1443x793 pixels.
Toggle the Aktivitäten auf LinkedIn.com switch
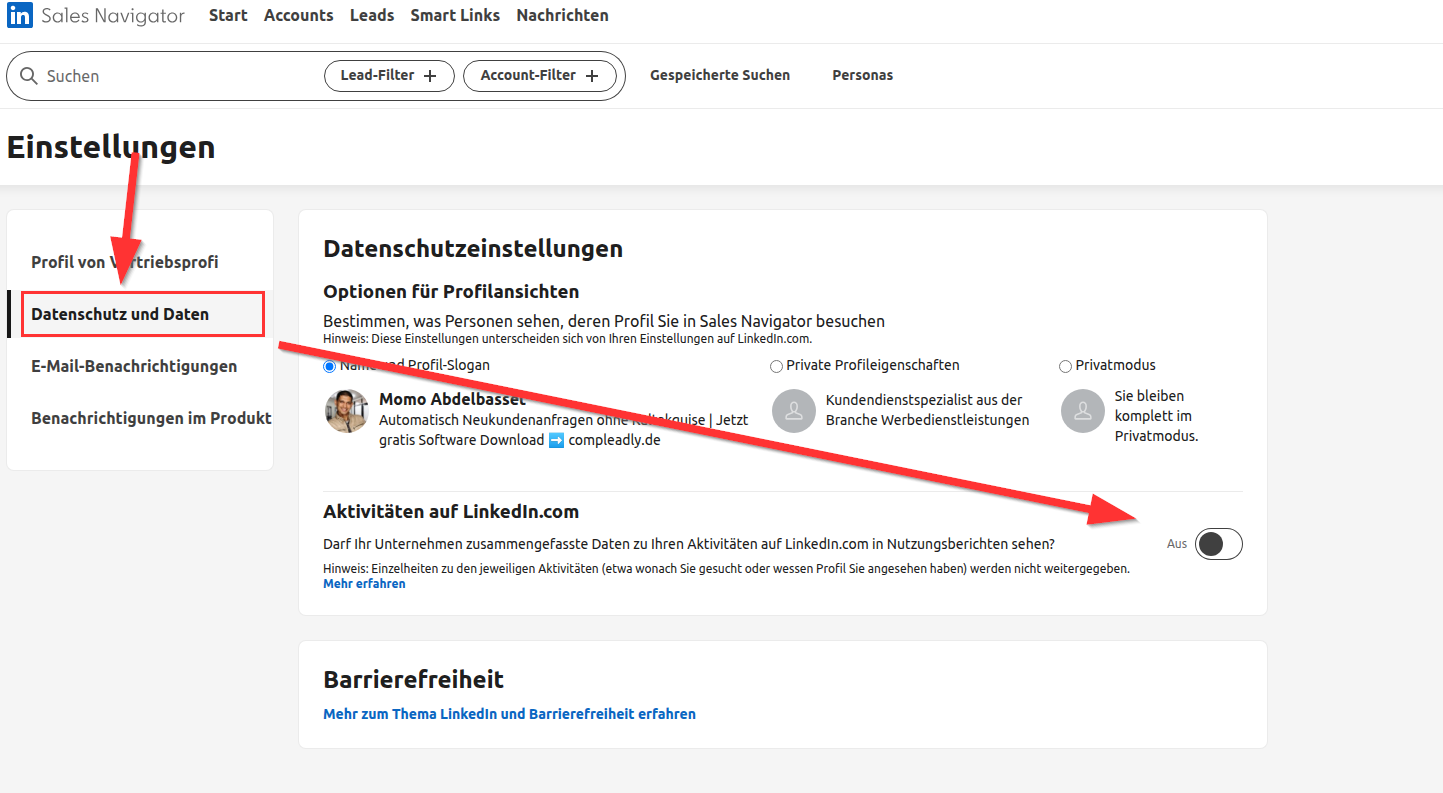pos(1218,544)
